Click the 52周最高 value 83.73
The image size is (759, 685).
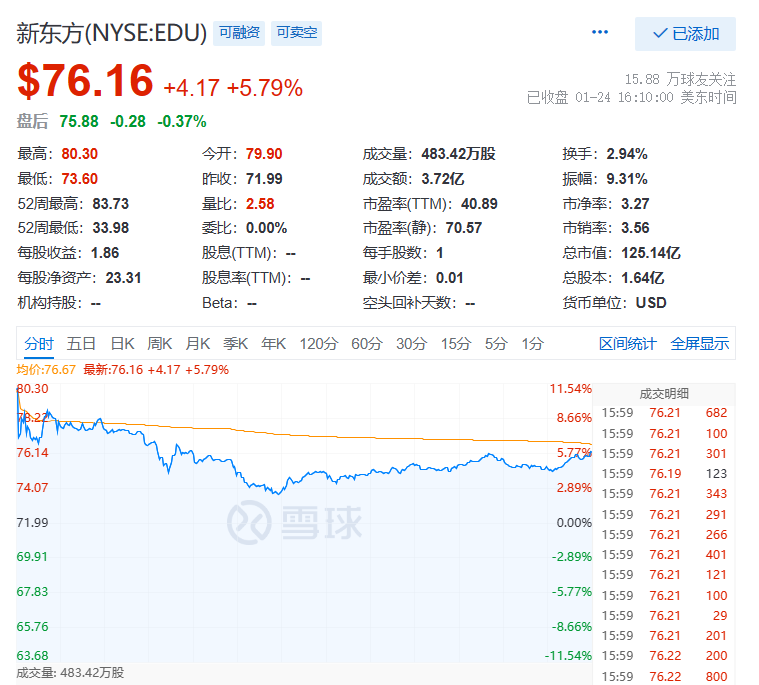[110, 204]
